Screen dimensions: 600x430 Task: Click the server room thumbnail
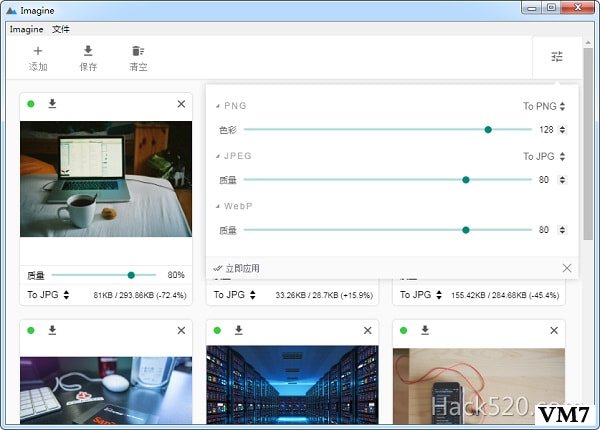(292, 385)
